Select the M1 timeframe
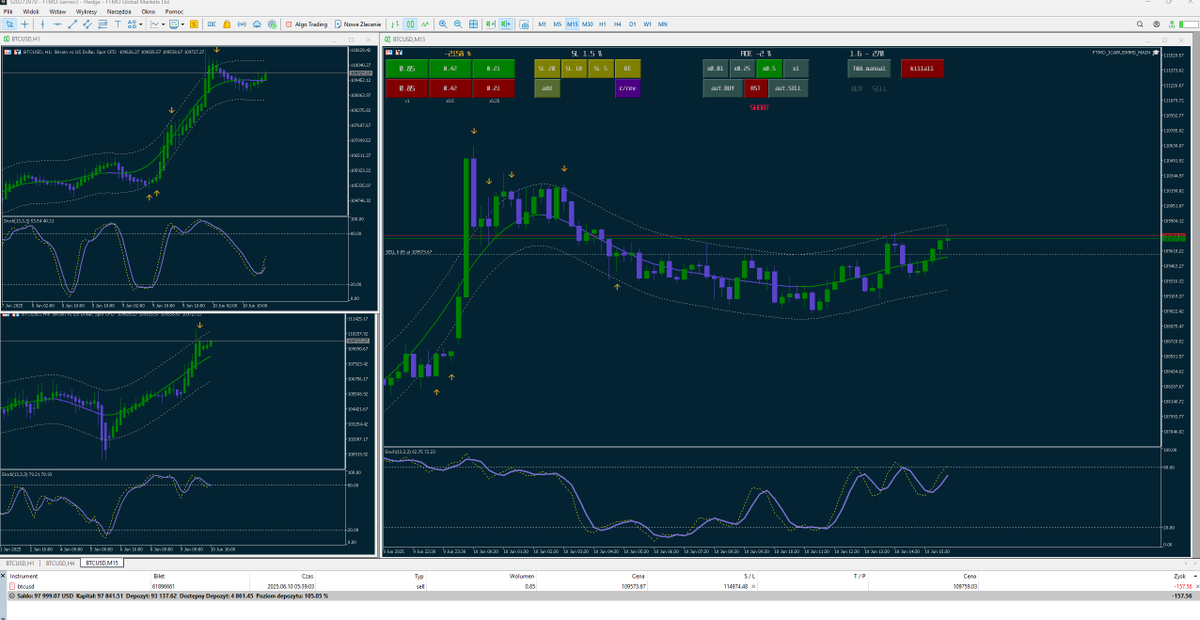This screenshot has height=620, width=1200. (x=542, y=23)
